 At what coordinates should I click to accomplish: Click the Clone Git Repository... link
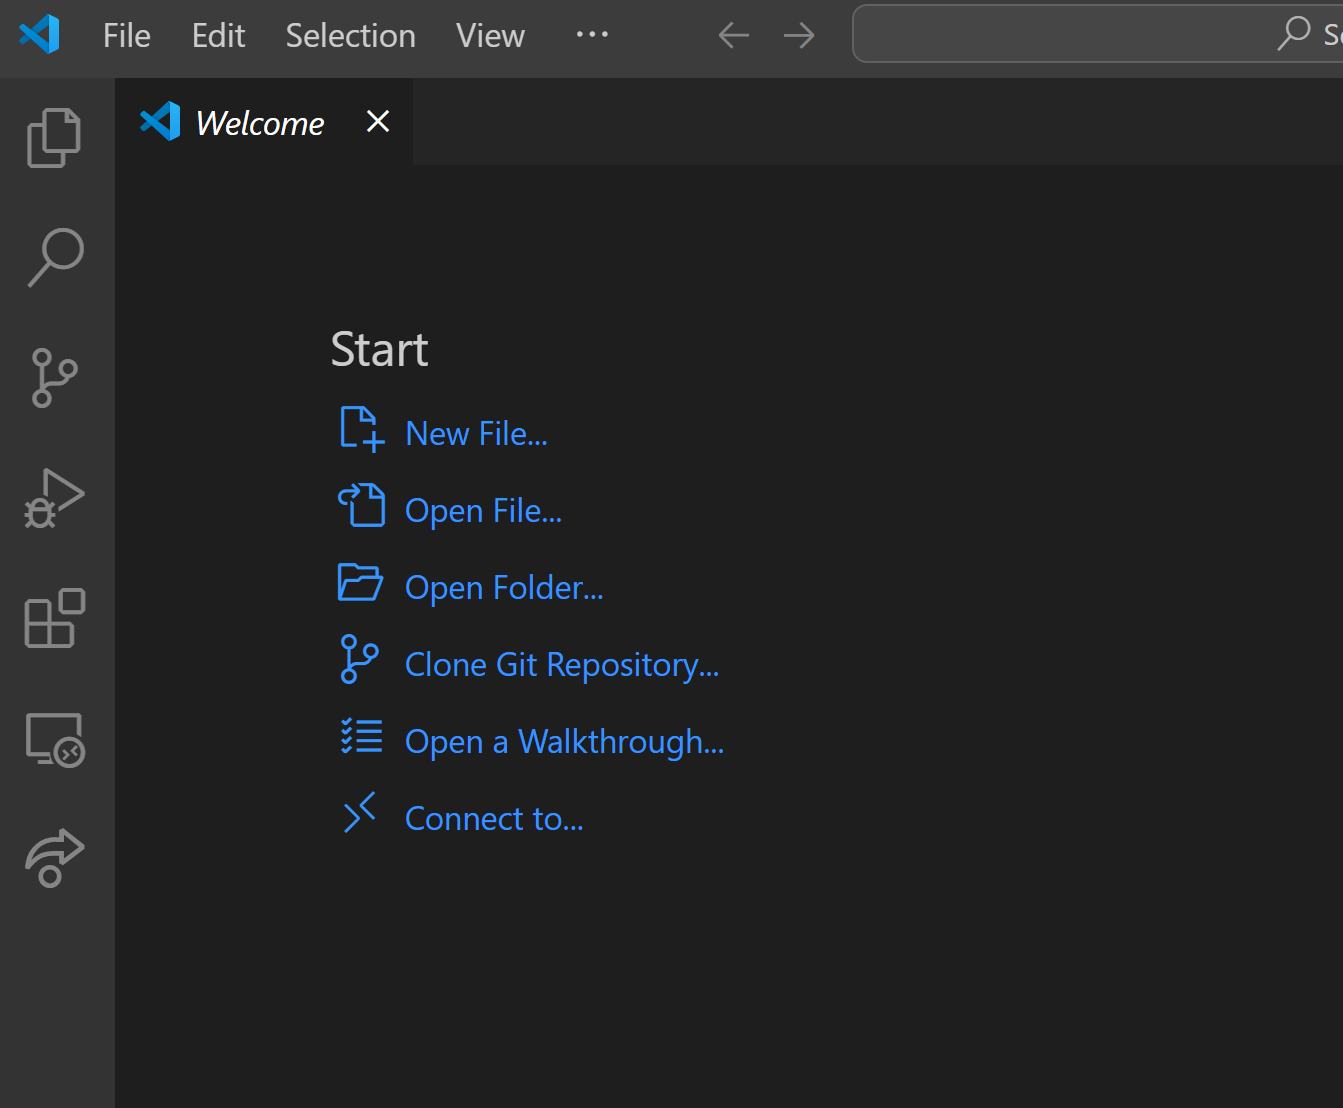point(561,665)
